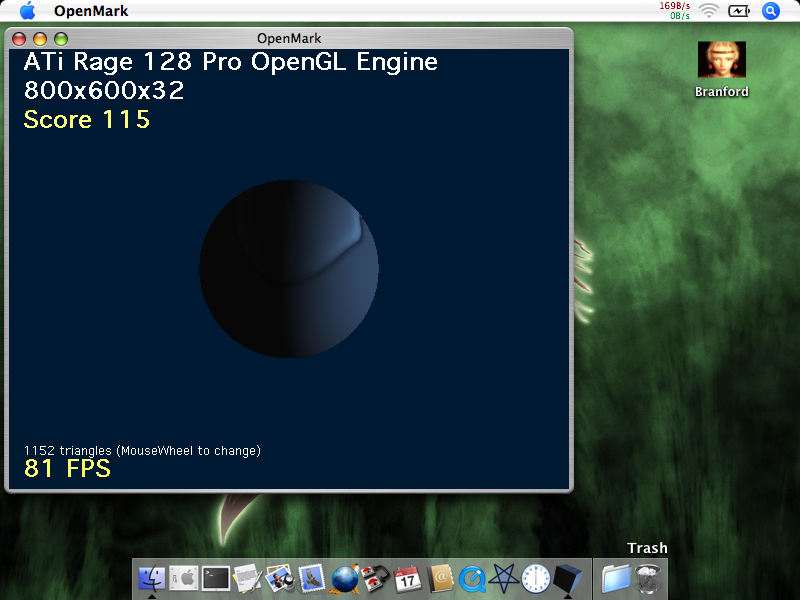Click the battery charging status icon

pos(739,11)
